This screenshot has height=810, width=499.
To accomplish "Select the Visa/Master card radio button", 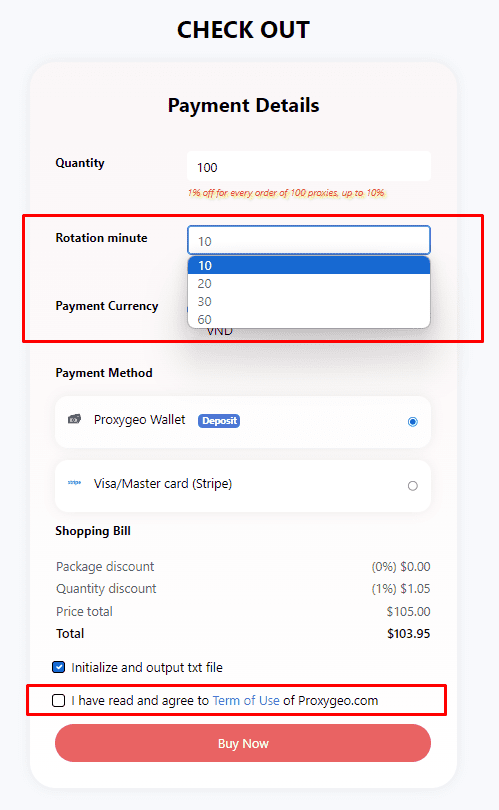I will point(413,486).
